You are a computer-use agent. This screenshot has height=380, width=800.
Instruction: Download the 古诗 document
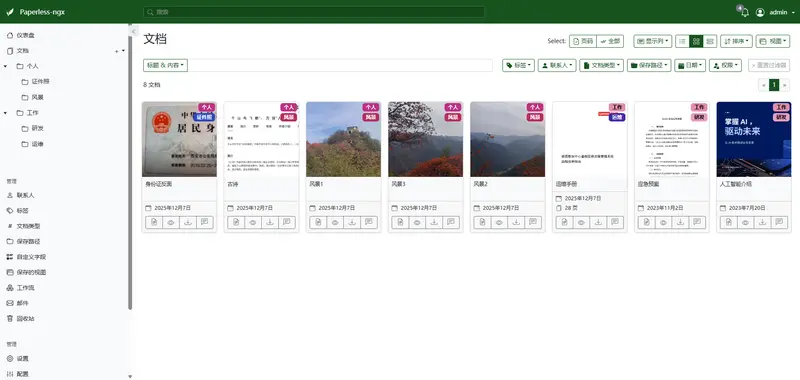click(270, 222)
